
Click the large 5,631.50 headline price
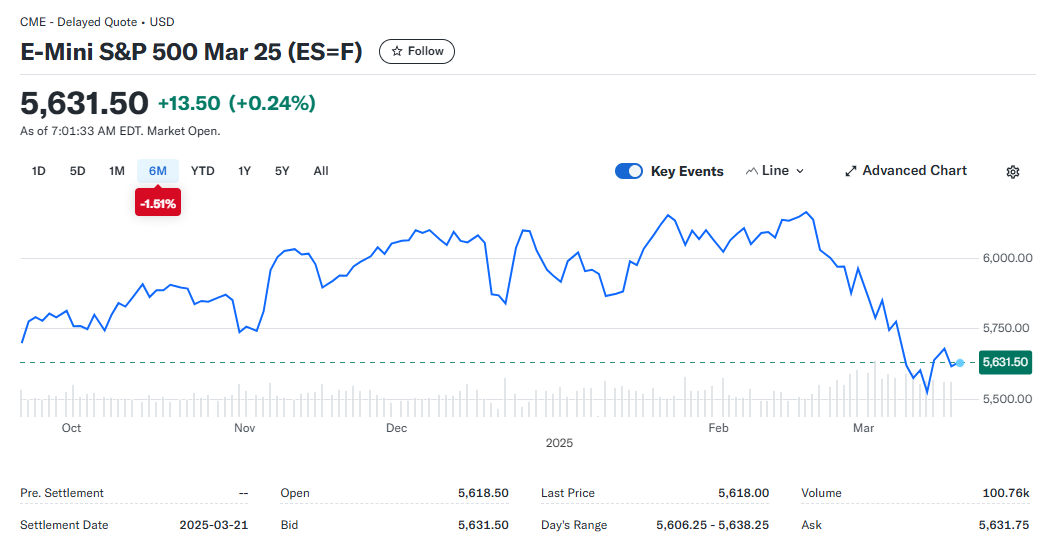[85, 103]
